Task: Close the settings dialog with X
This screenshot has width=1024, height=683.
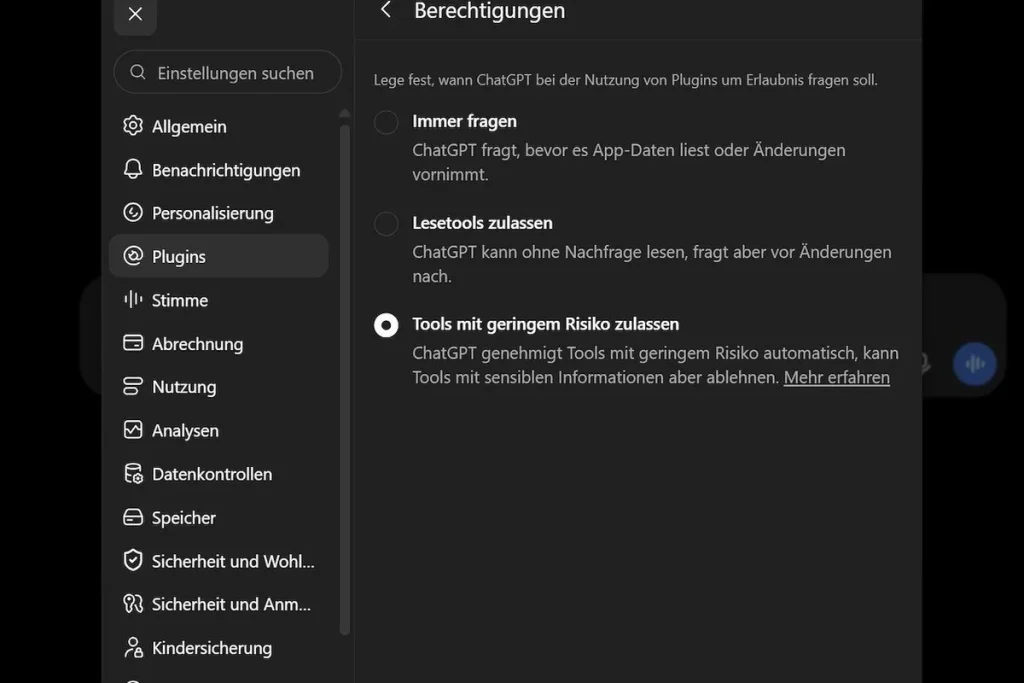Action: click(135, 14)
